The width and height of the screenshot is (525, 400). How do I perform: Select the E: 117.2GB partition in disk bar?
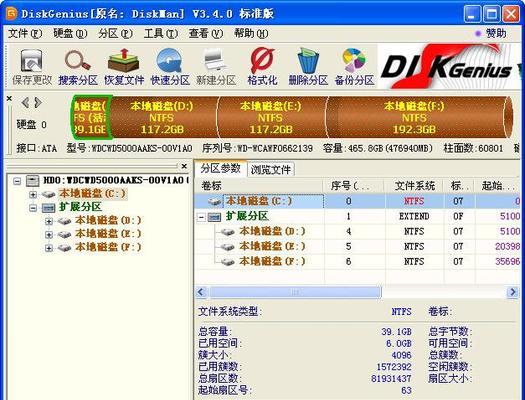pos(271,117)
